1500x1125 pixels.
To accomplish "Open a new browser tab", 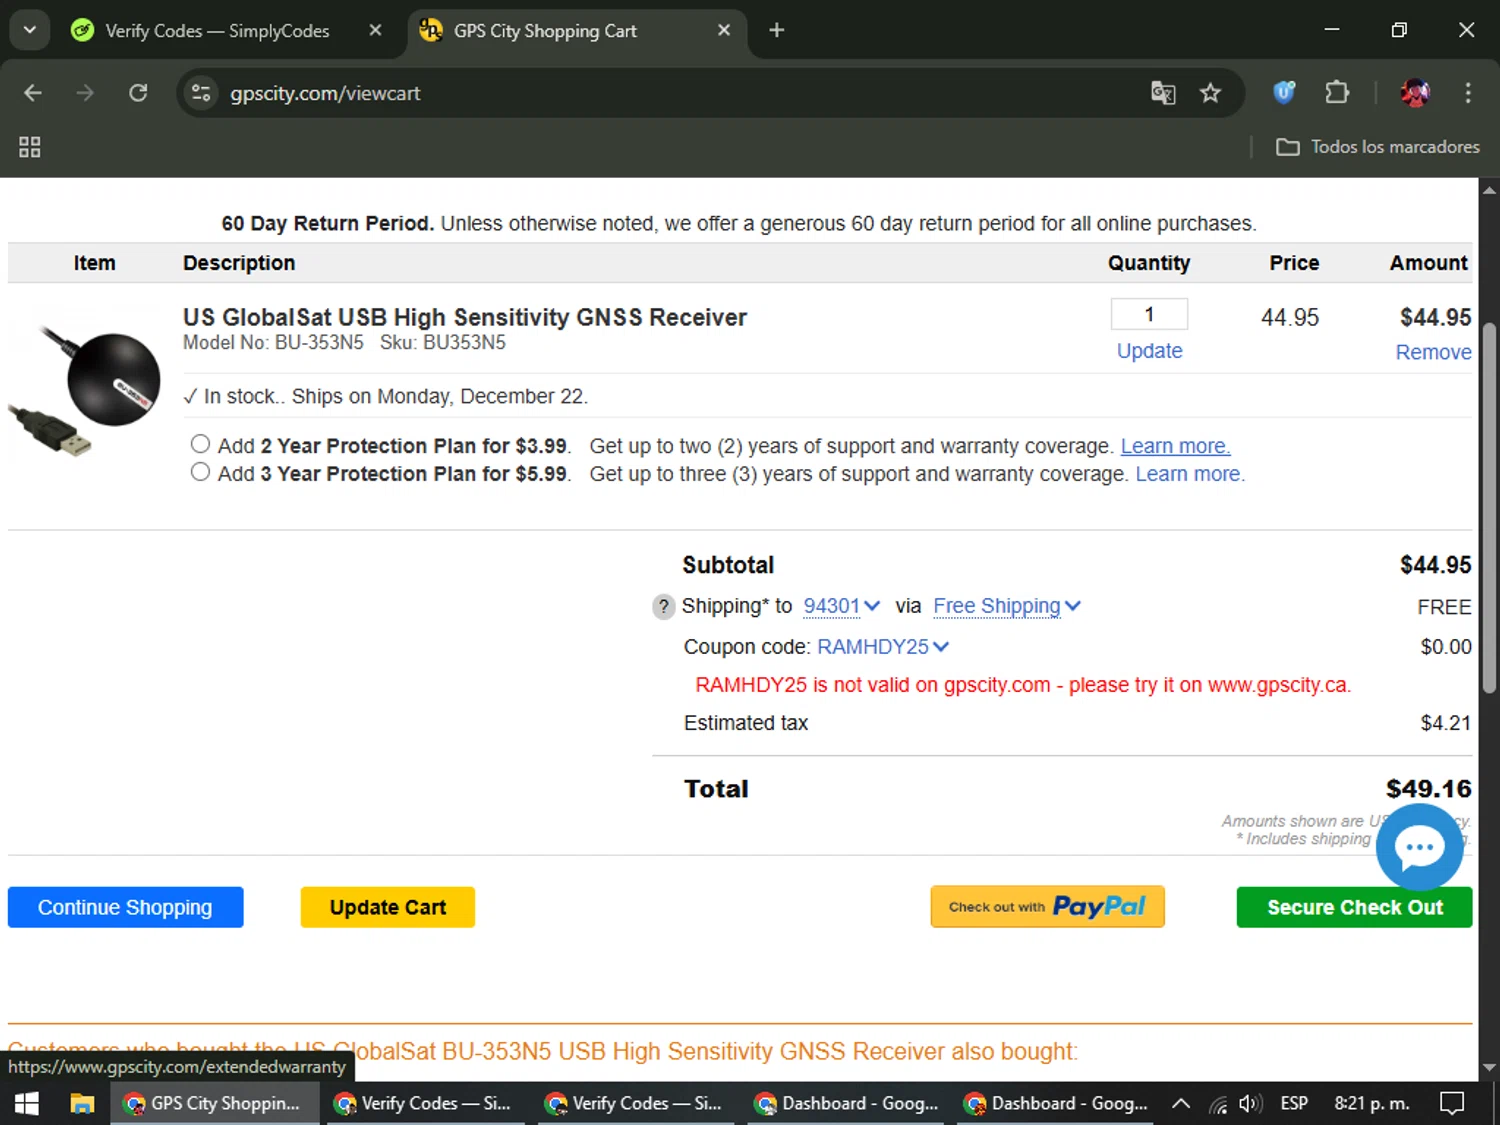I will point(777,30).
